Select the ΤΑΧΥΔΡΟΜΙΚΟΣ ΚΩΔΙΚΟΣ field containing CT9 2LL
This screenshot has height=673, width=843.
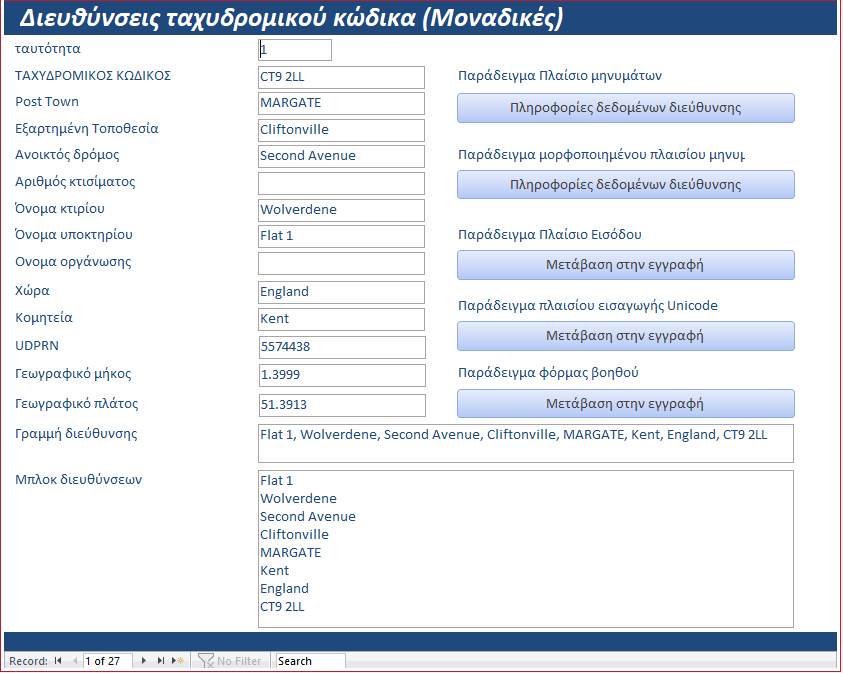pos(341,77)
